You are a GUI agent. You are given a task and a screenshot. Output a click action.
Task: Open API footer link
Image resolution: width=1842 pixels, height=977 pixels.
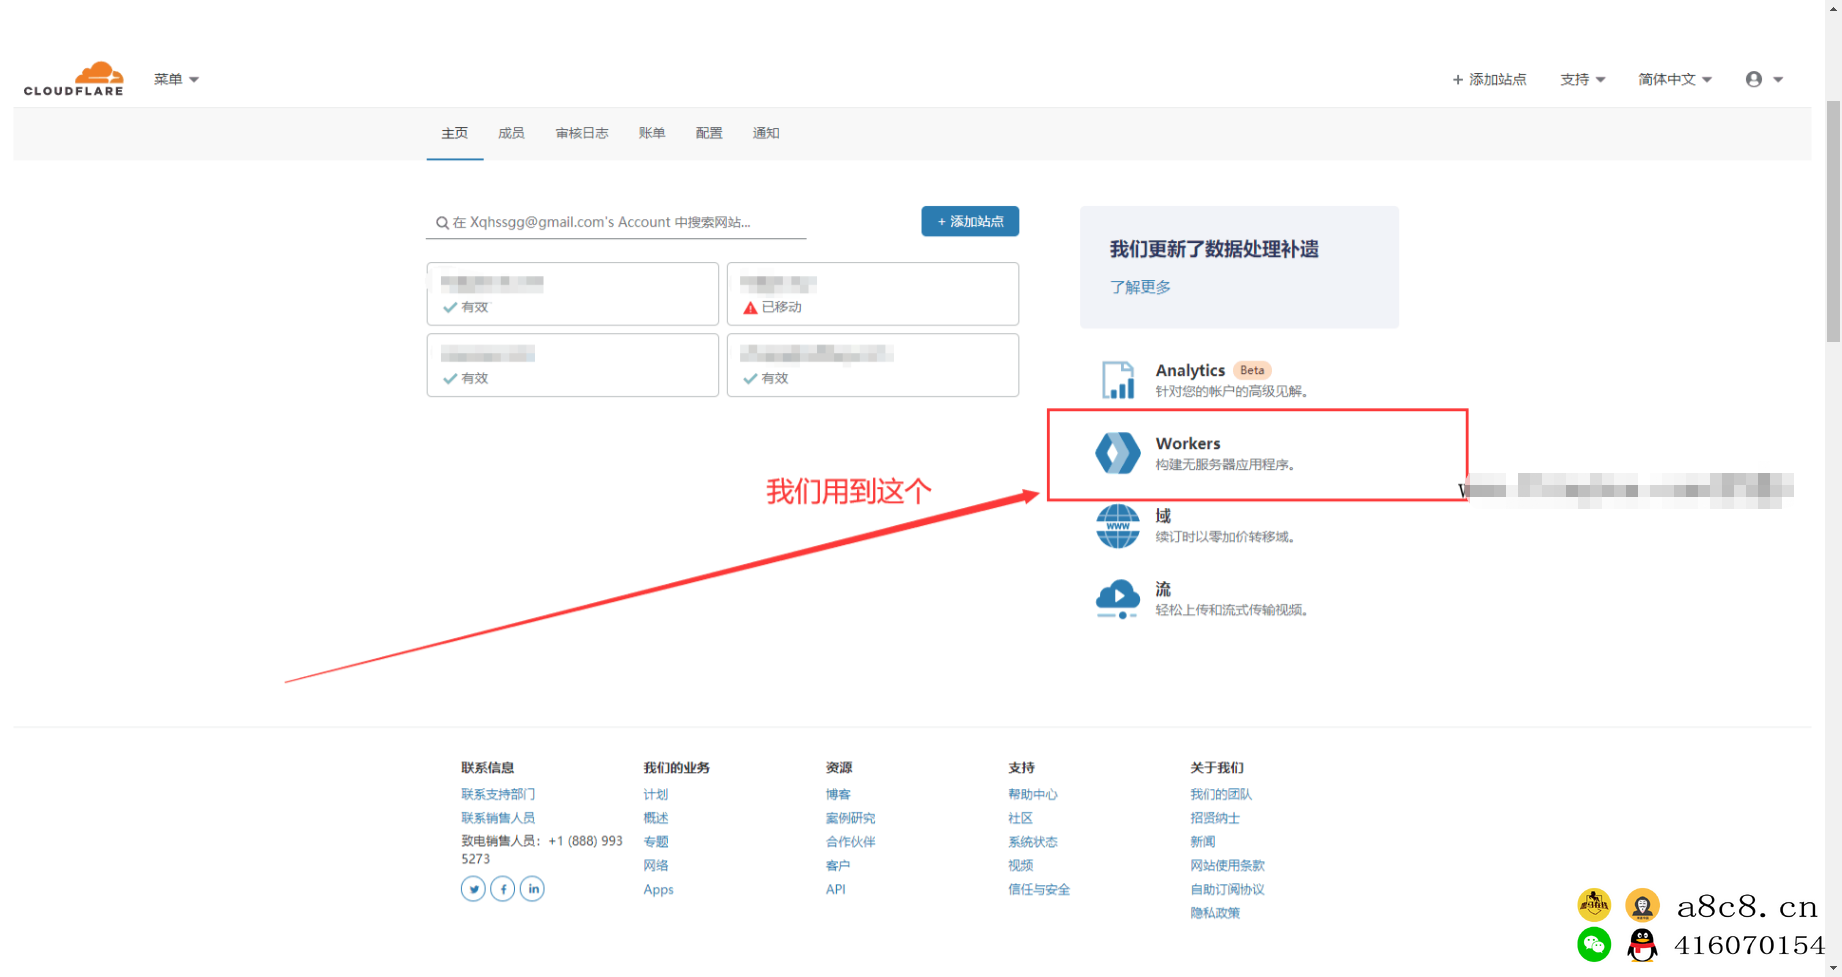(x=836, y=889)
